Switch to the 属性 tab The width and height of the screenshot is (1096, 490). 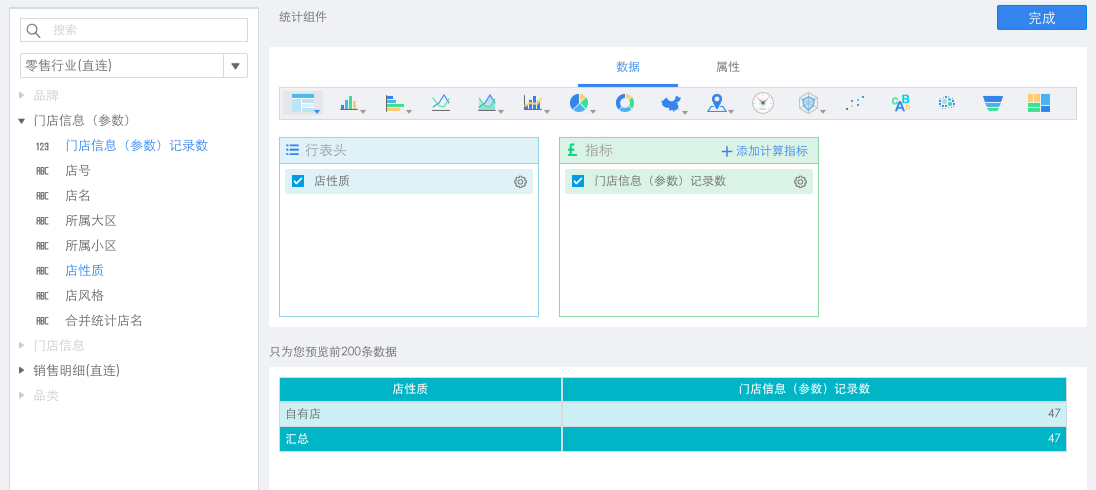coord(728,67)
